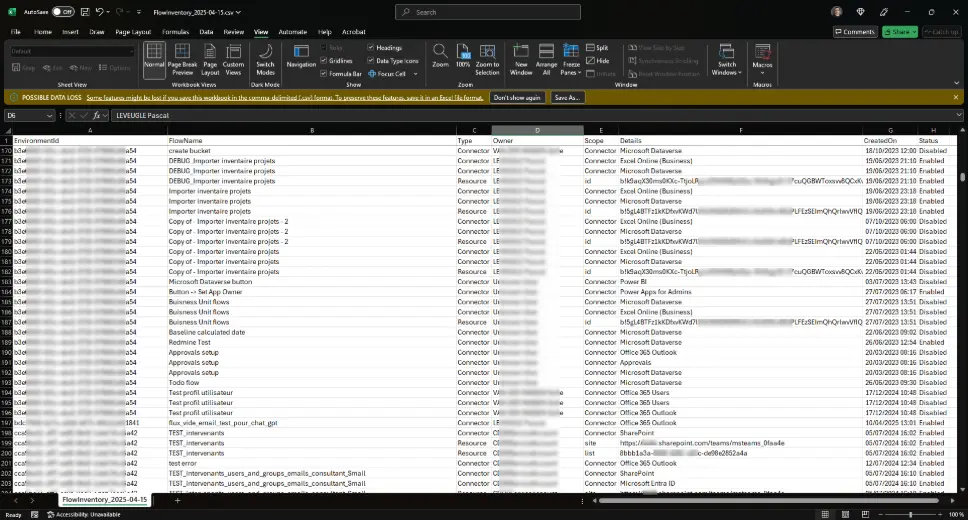Switch to Page Layout view
The image size is (968, 520).
[x=210, y=60]
